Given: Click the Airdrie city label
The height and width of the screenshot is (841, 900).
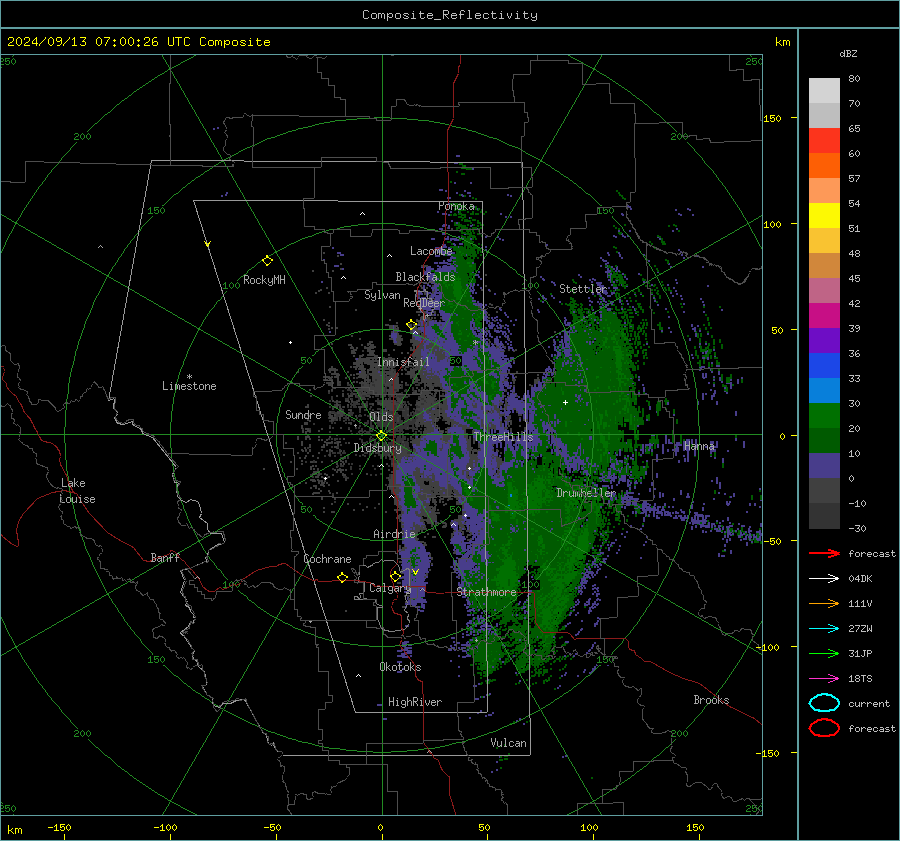Looking at the screenshot, I should click(394, 534).
